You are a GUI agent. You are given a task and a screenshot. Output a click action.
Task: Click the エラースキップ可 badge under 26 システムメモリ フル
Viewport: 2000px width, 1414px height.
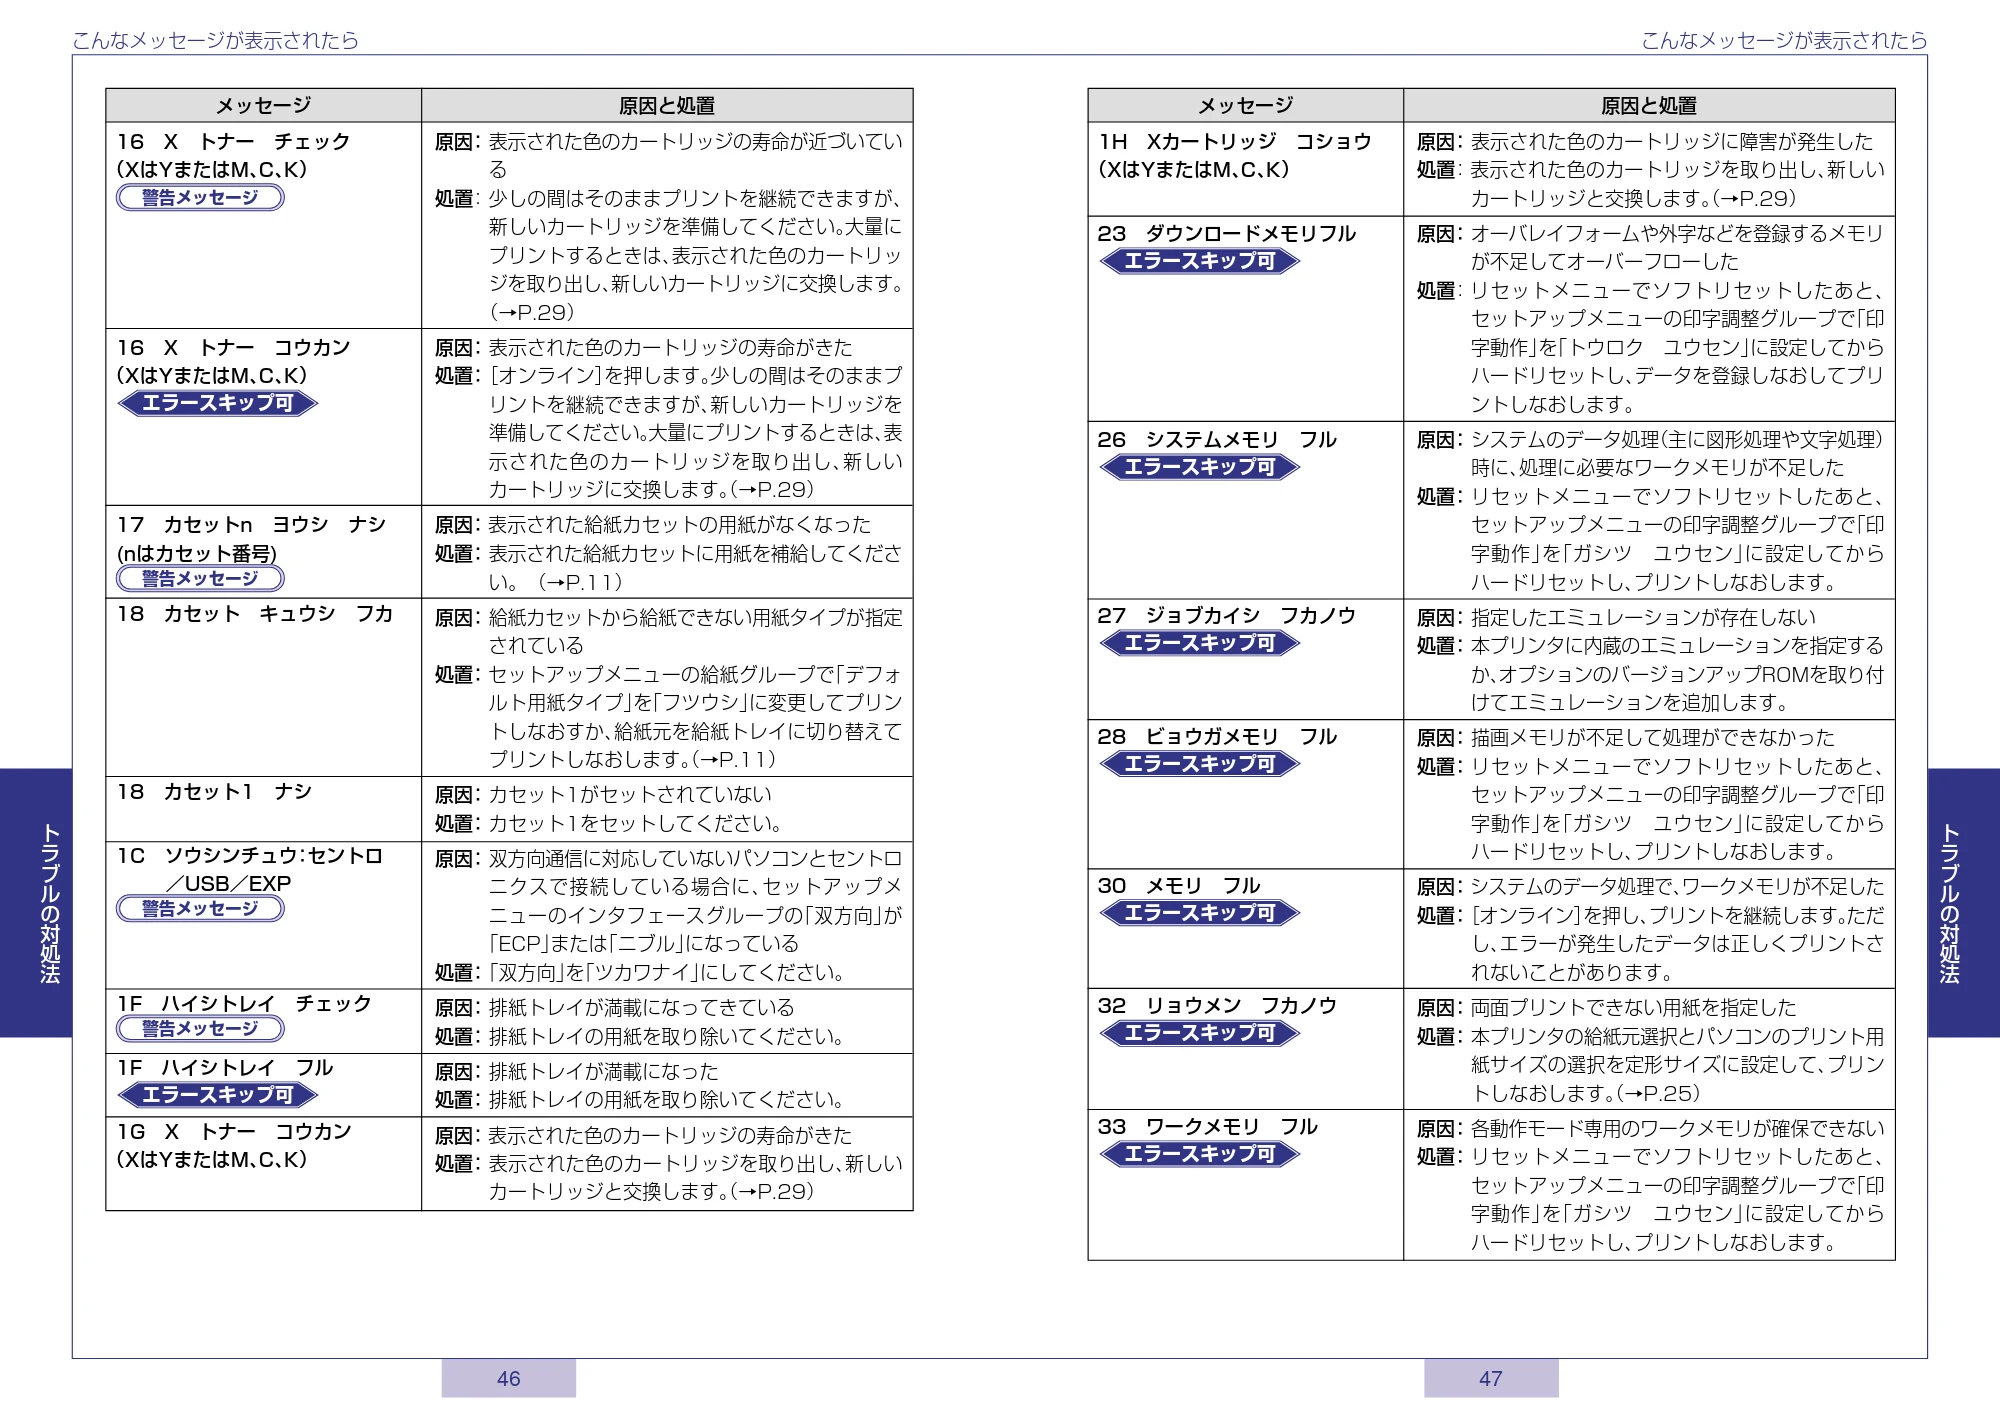tap(1199, 467)
